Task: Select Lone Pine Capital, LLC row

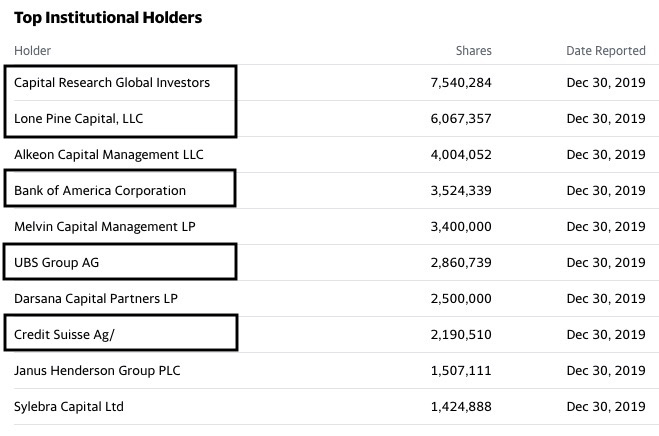Action: coord(79,118)
